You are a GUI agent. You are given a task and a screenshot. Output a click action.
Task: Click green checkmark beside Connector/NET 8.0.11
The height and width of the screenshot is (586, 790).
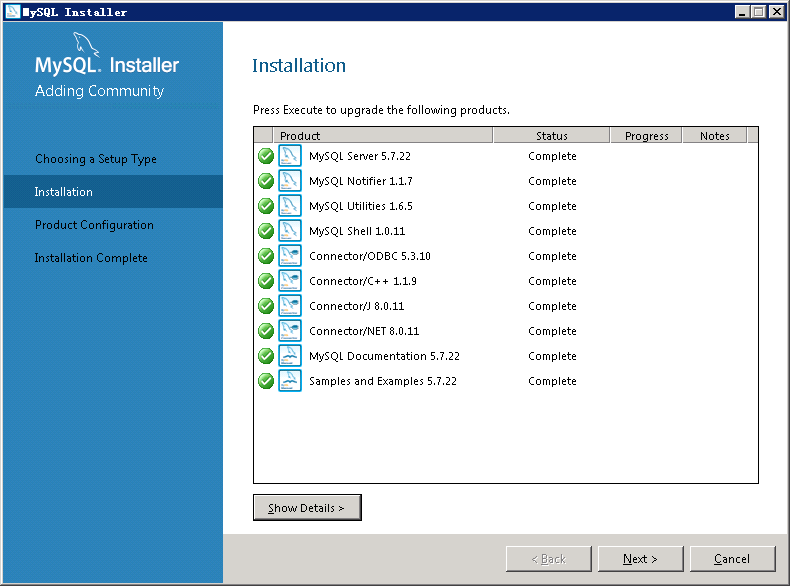click(x=266, y=331)
